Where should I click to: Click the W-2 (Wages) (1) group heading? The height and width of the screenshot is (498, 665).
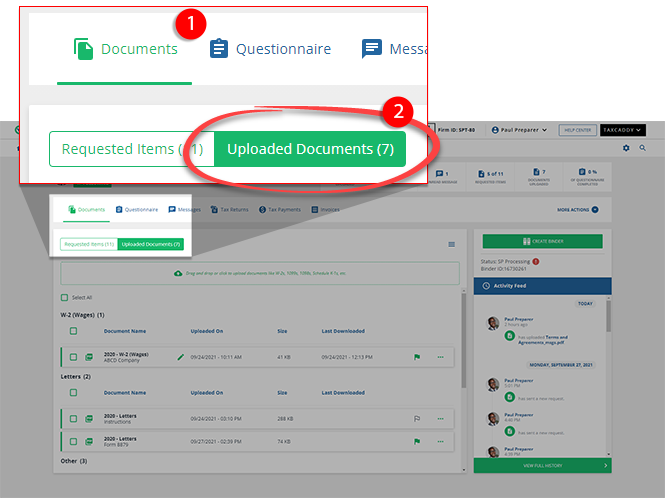(x=82, y=315)
